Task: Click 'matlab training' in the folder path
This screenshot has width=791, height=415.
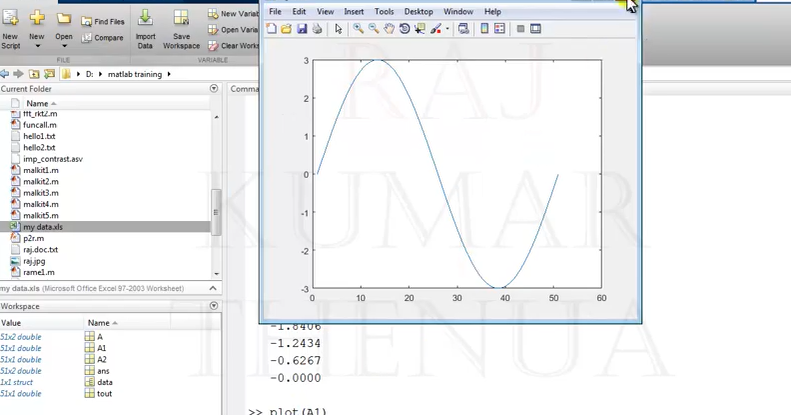Action: coord(135,74)
